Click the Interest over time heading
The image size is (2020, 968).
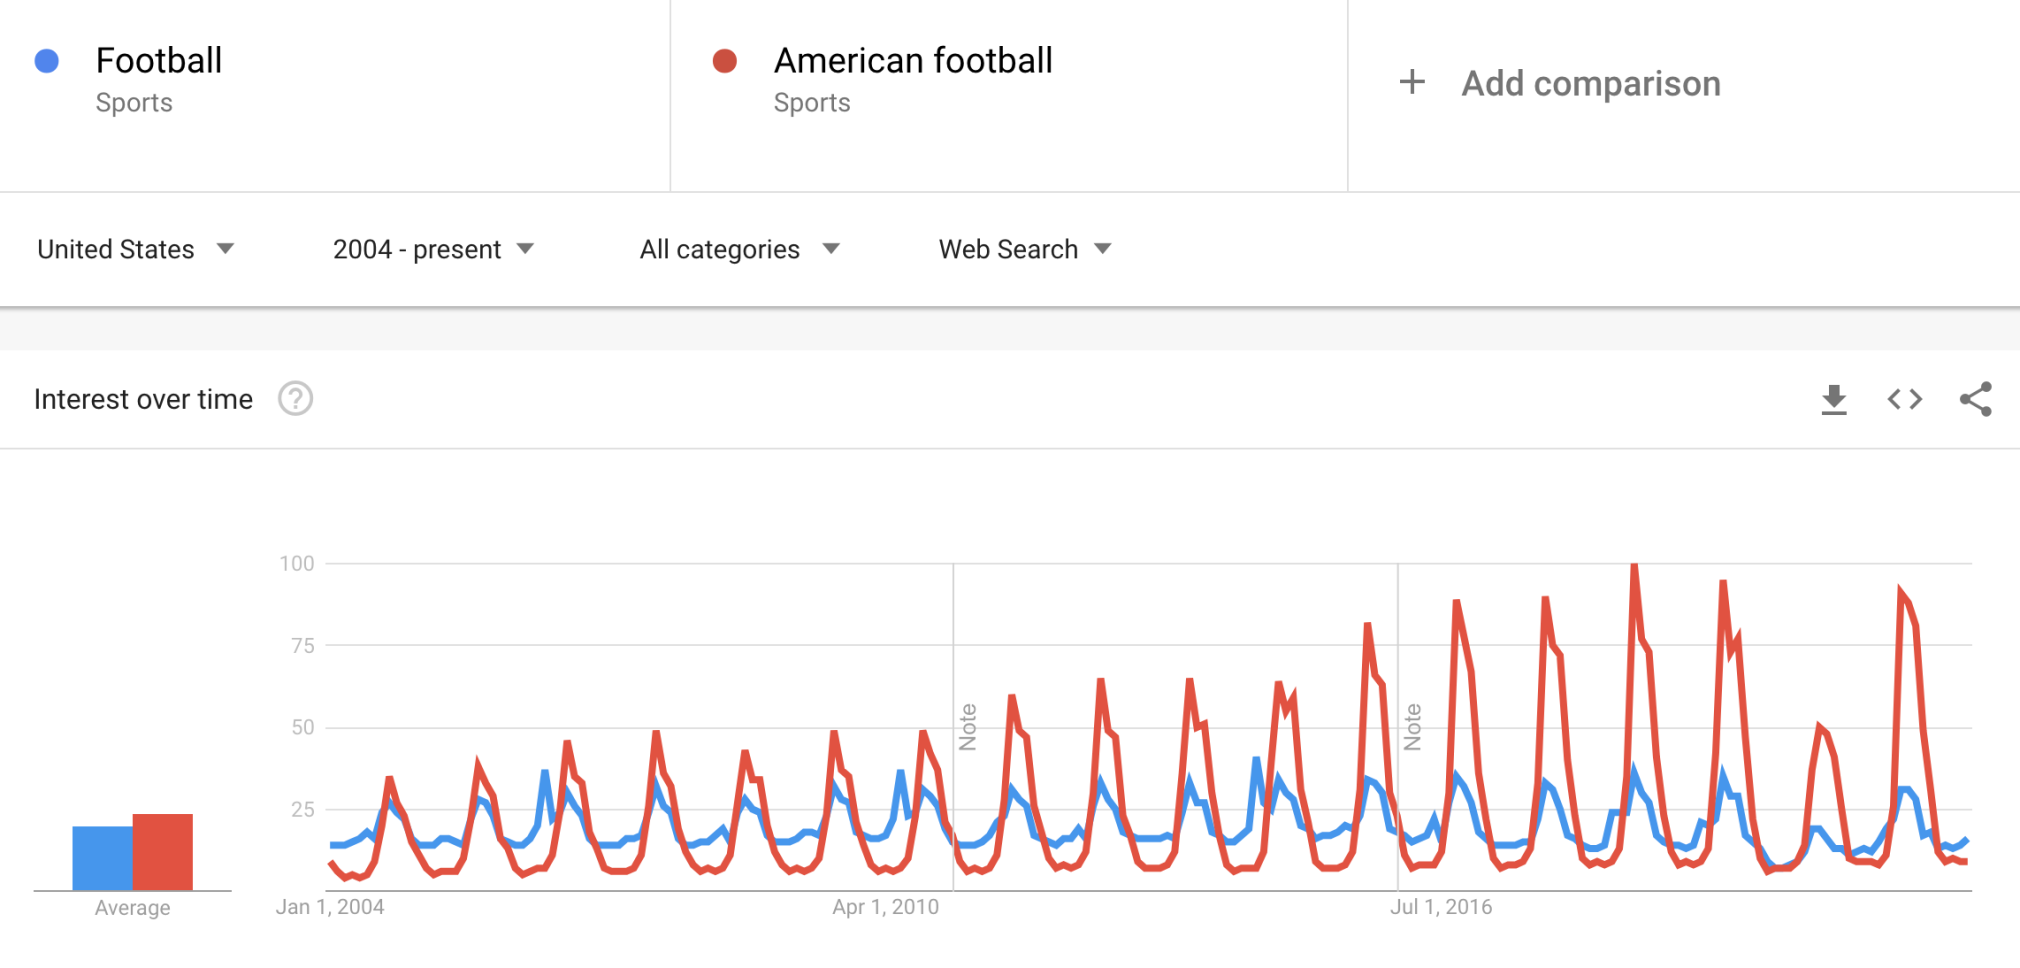[x=143, y=398]
